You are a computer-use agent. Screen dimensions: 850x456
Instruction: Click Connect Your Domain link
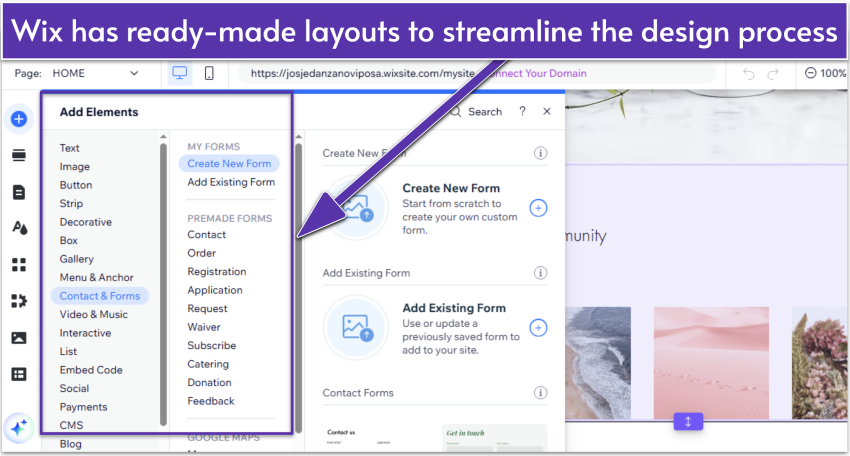click(x=537, y=73)
